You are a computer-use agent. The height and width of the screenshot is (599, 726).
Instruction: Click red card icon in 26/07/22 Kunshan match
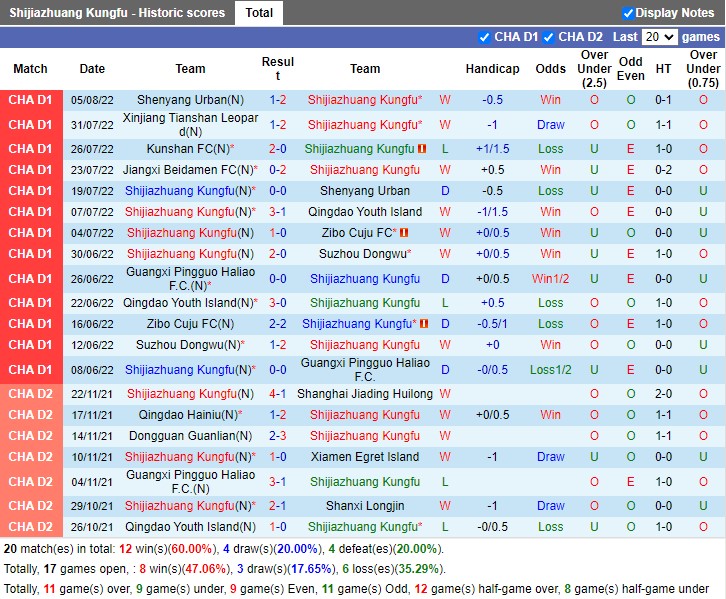[x=422, y=149]
